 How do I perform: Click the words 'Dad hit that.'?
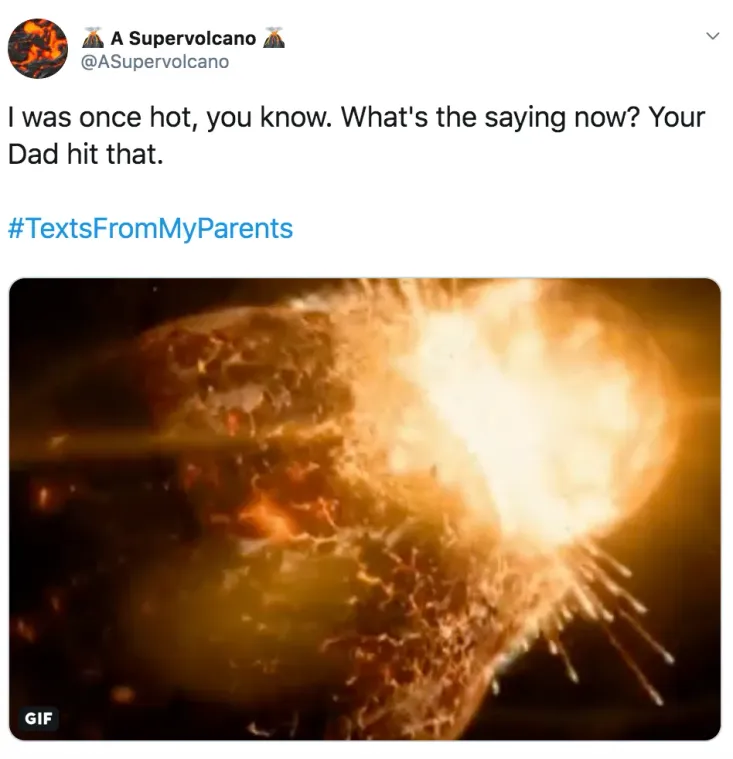(x=86, y=154)
